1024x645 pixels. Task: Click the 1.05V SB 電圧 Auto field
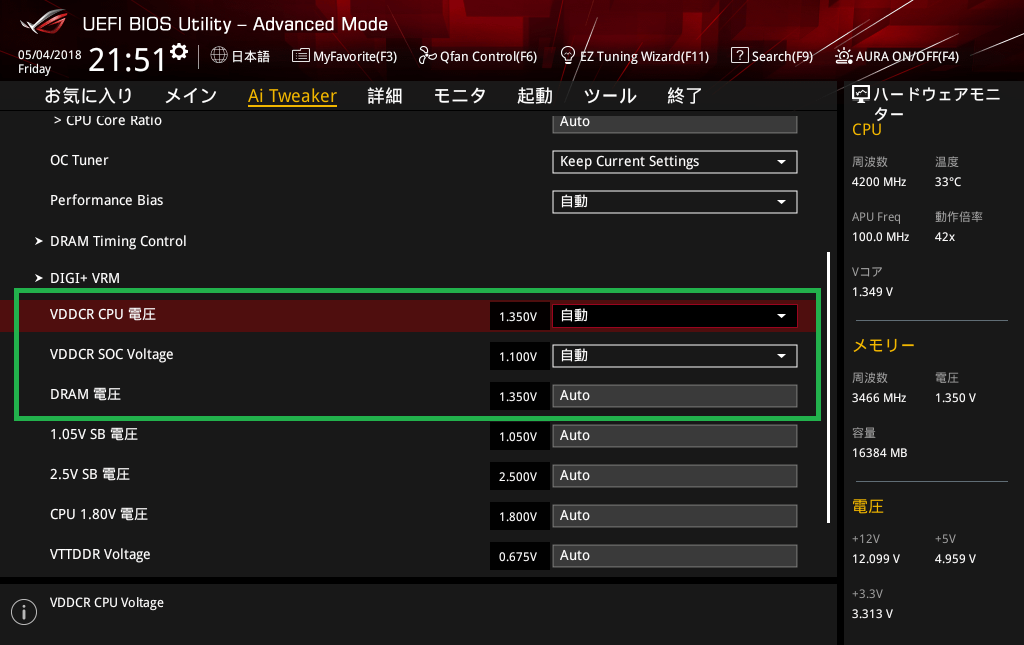coord(675,435)
